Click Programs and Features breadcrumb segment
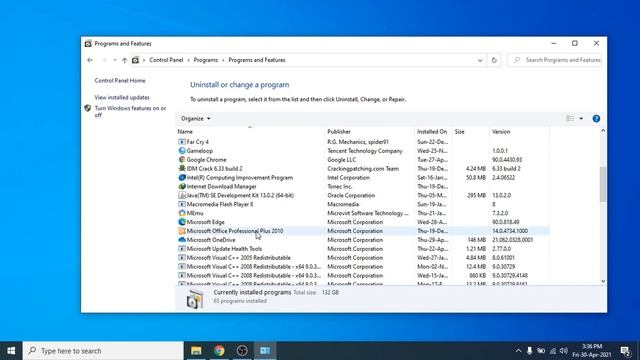The width and height of the screenshot is (640, 360). coord(257,60)
